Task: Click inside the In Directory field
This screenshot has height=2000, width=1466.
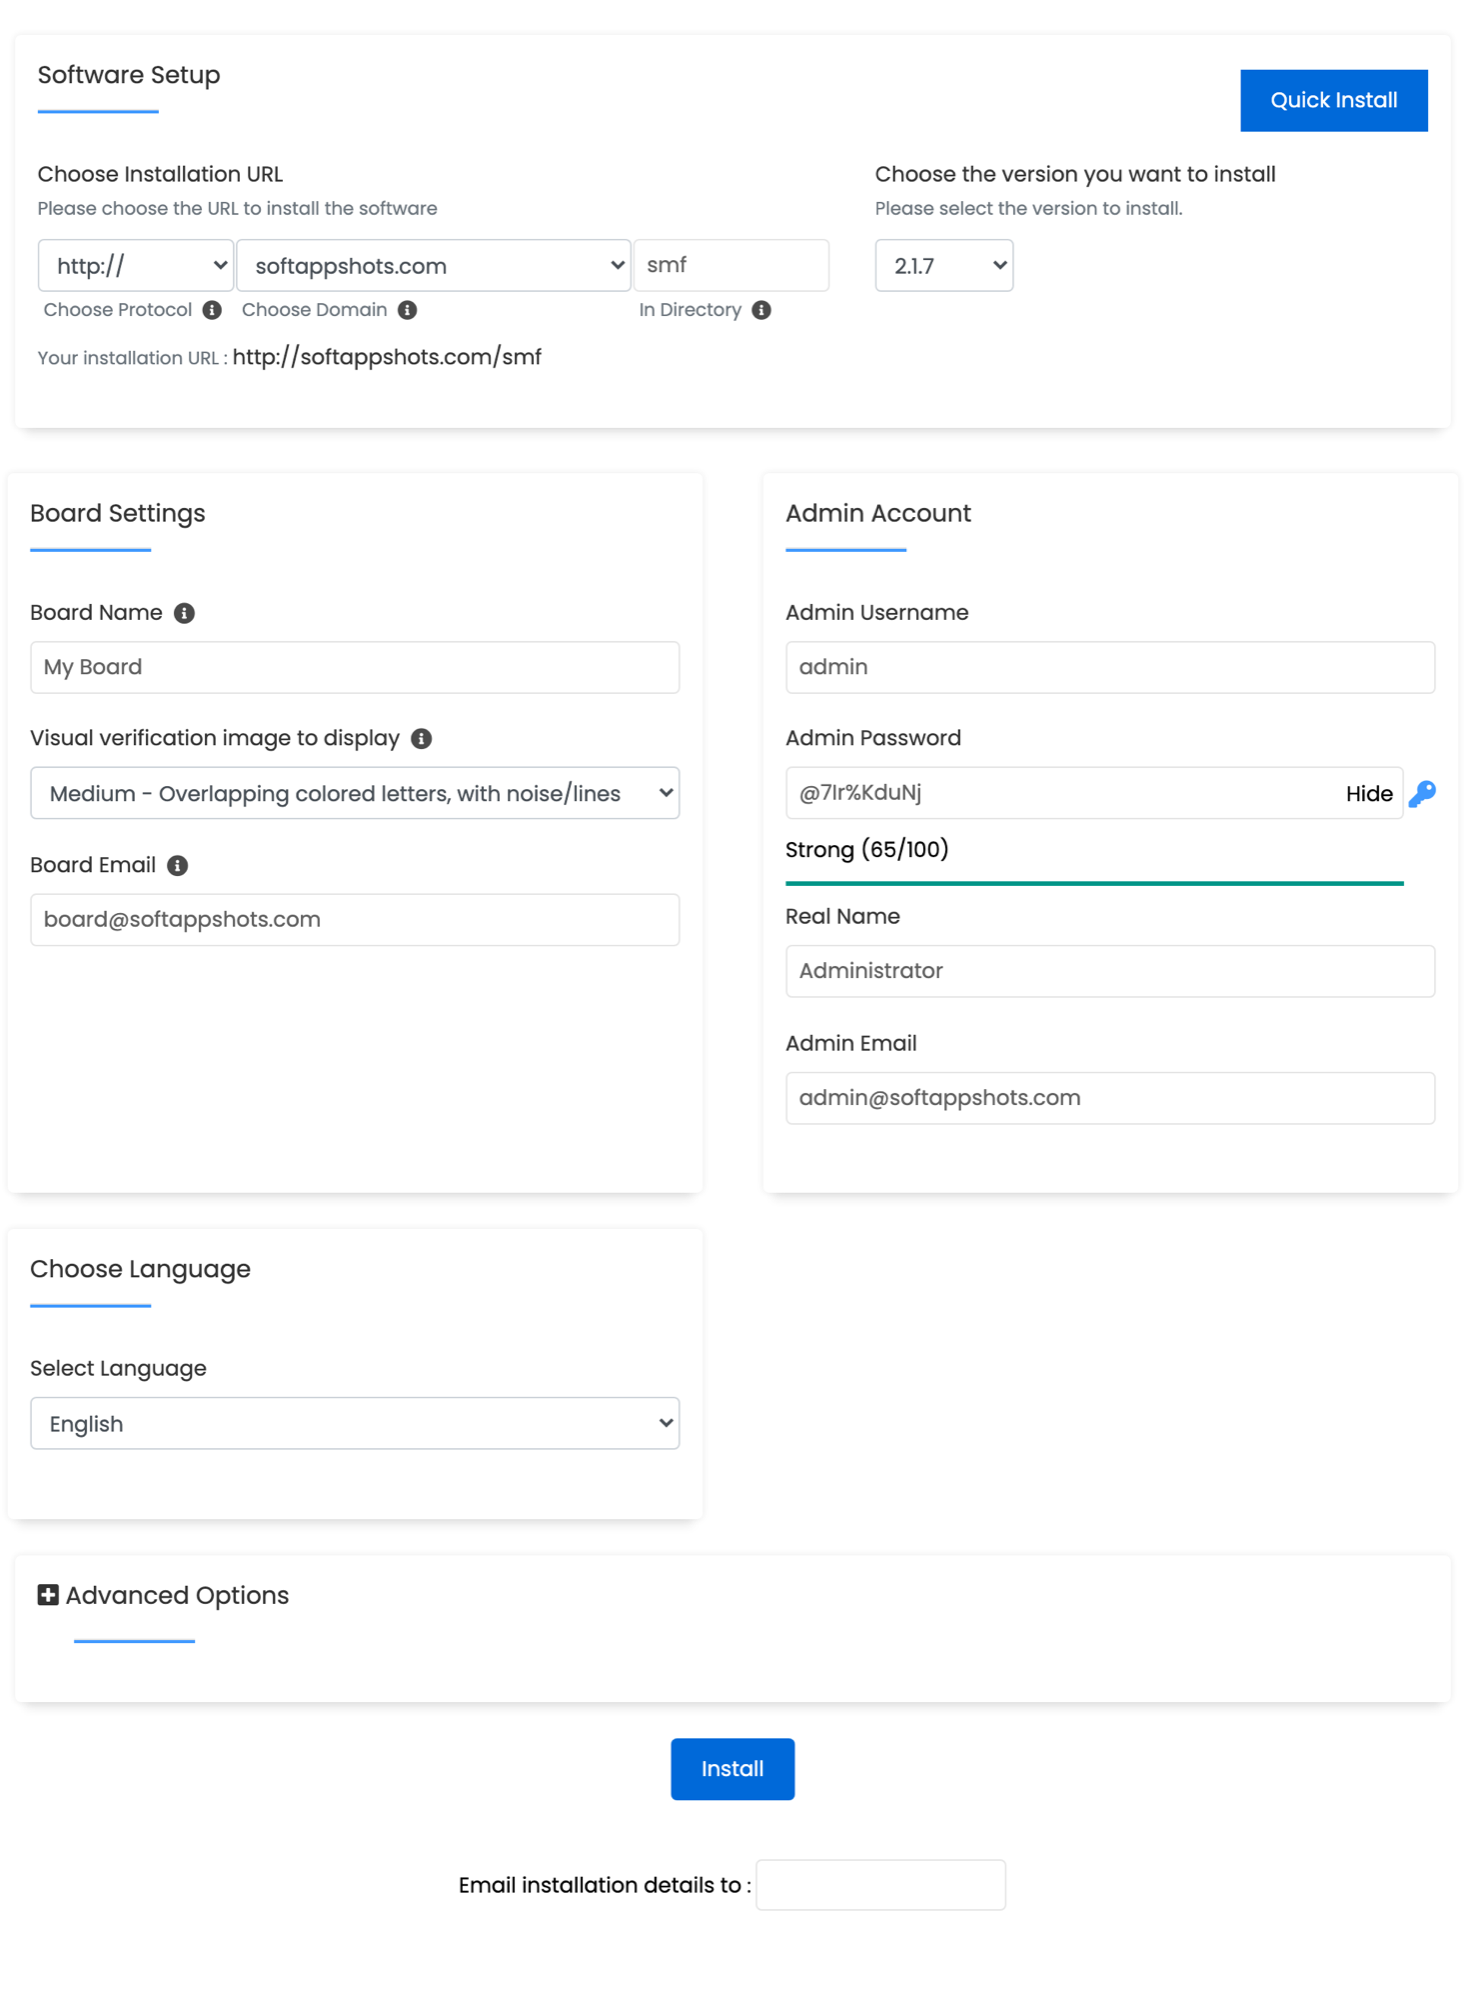Action: [731, 265]
